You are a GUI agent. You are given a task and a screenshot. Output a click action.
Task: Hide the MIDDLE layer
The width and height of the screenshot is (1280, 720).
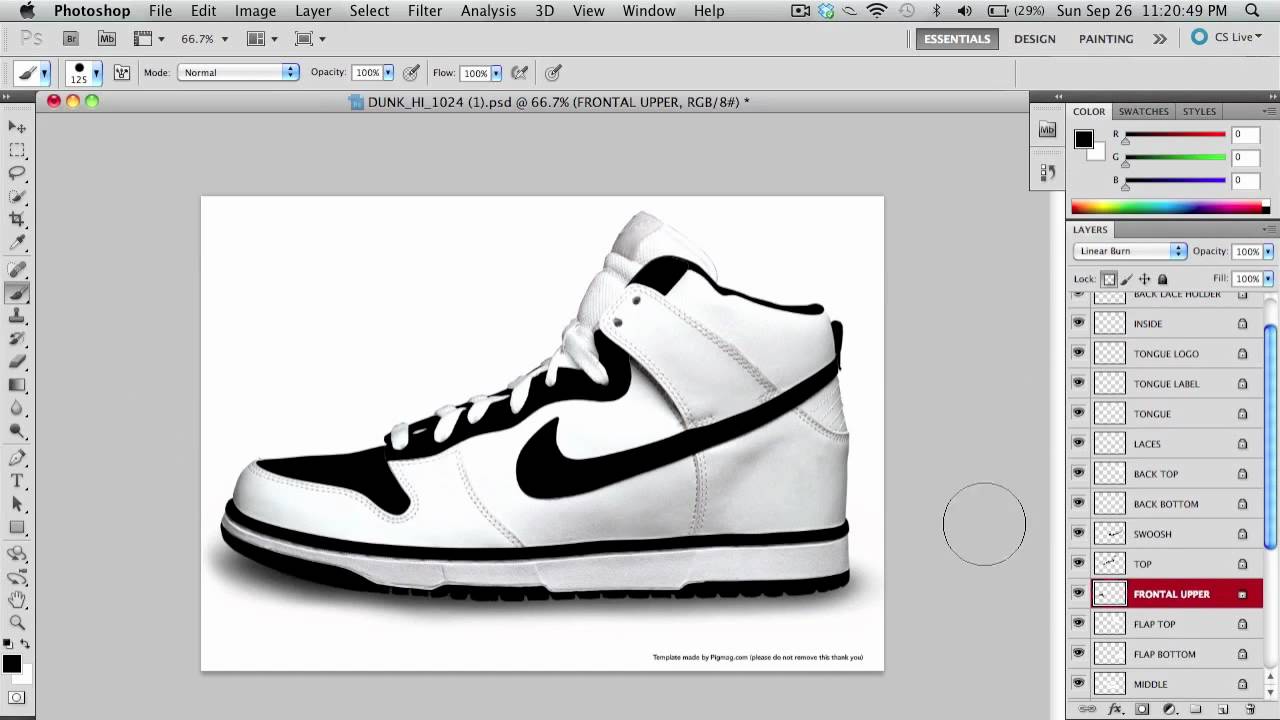click(1078, 683)
